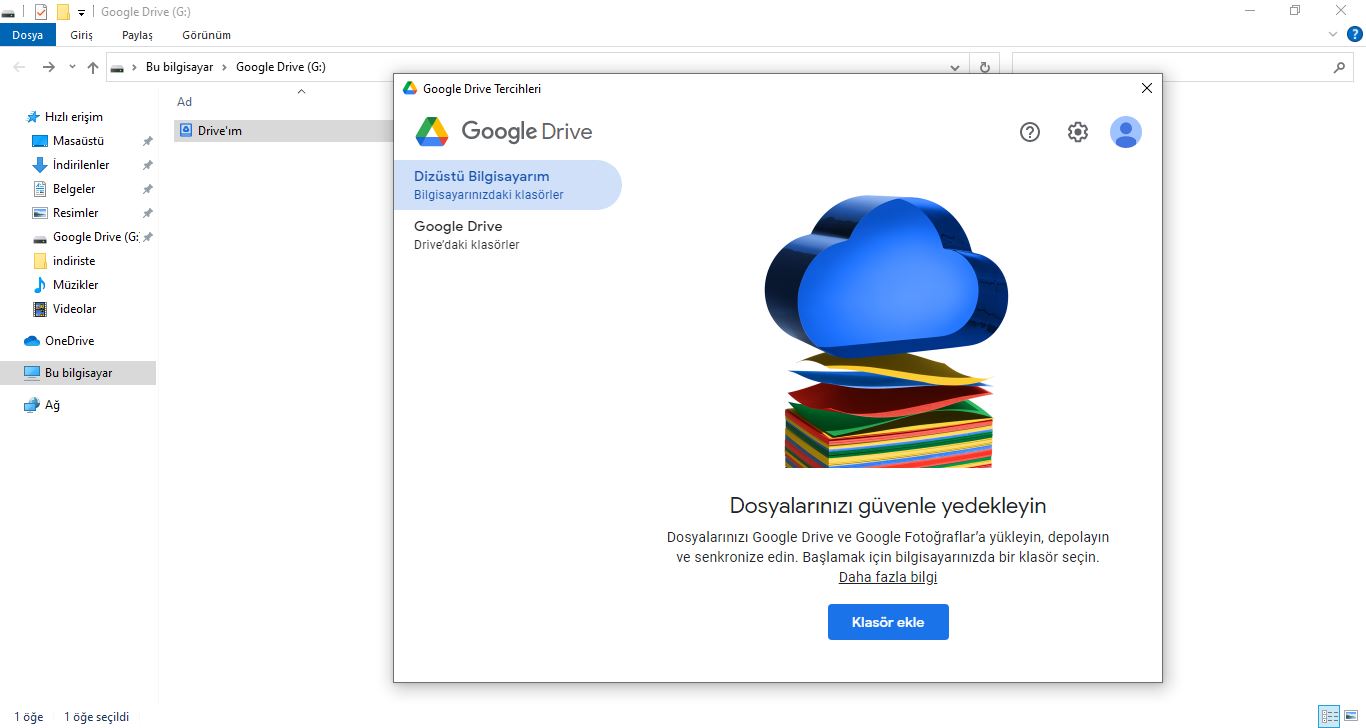Open Google Drive help icon
The height and width of the screenshot is (728, 1366).
click(x=1030, y=132)
